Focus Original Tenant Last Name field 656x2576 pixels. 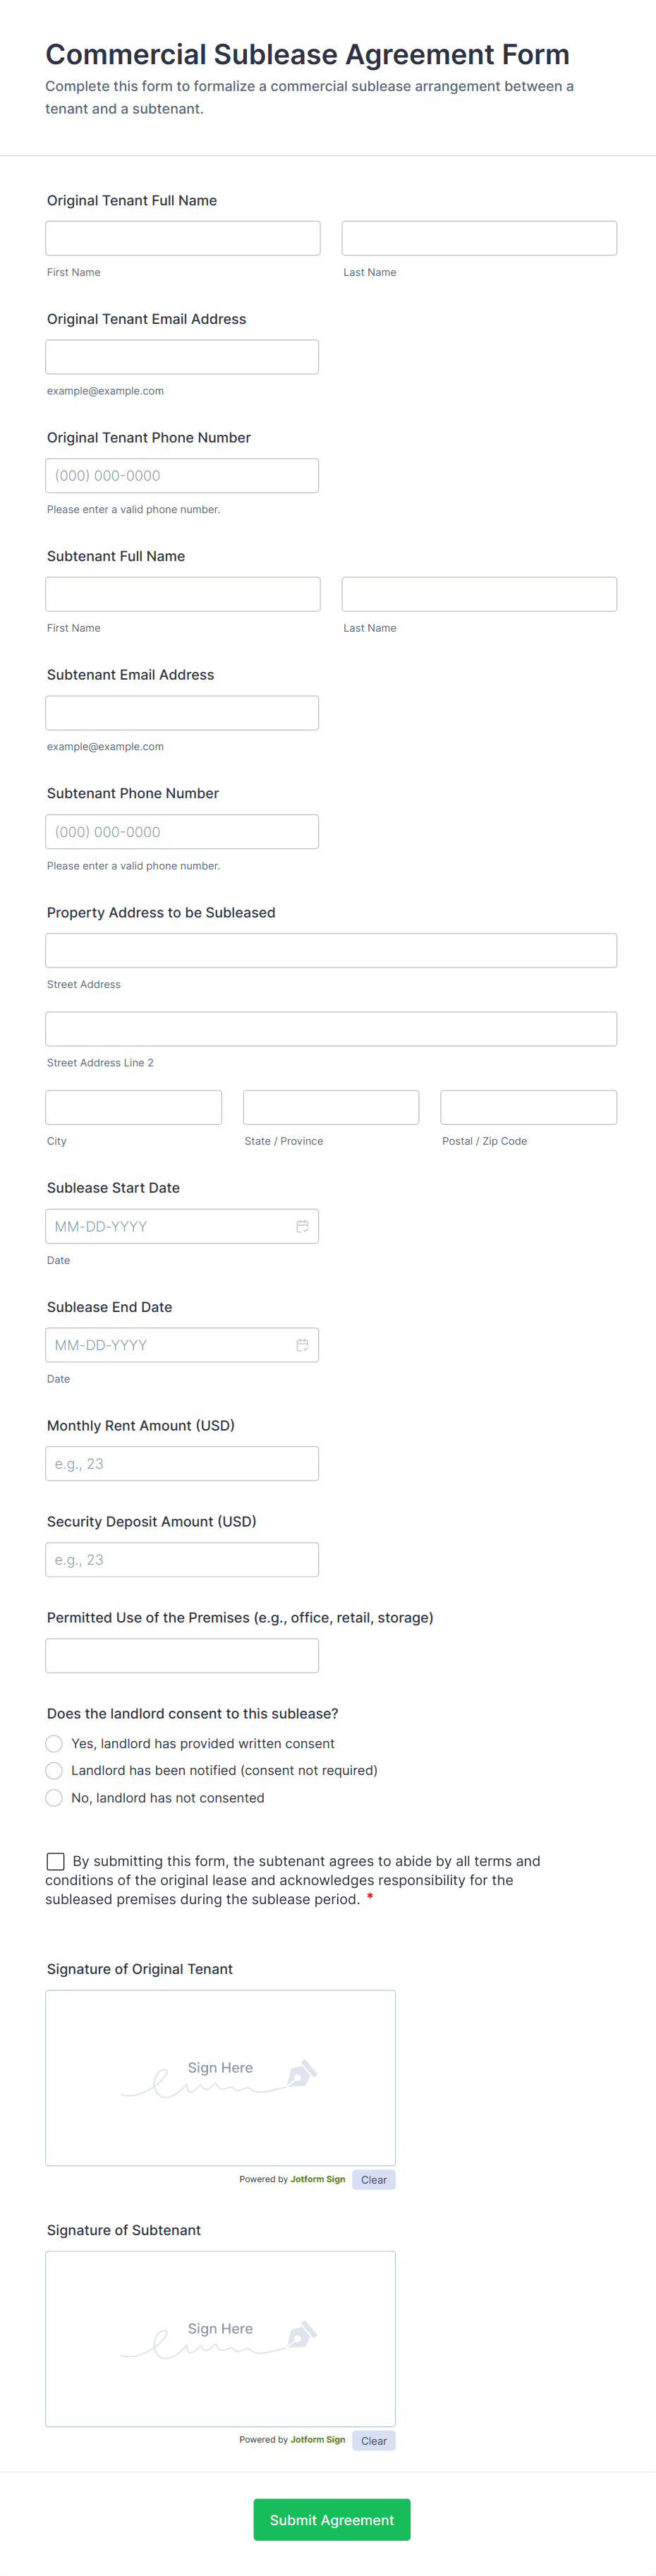pos(479,238)
